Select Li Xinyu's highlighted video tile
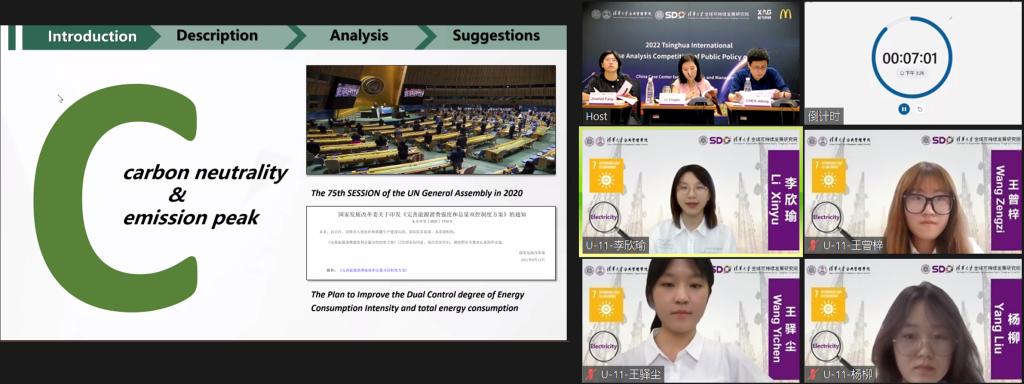 point(692,191)
